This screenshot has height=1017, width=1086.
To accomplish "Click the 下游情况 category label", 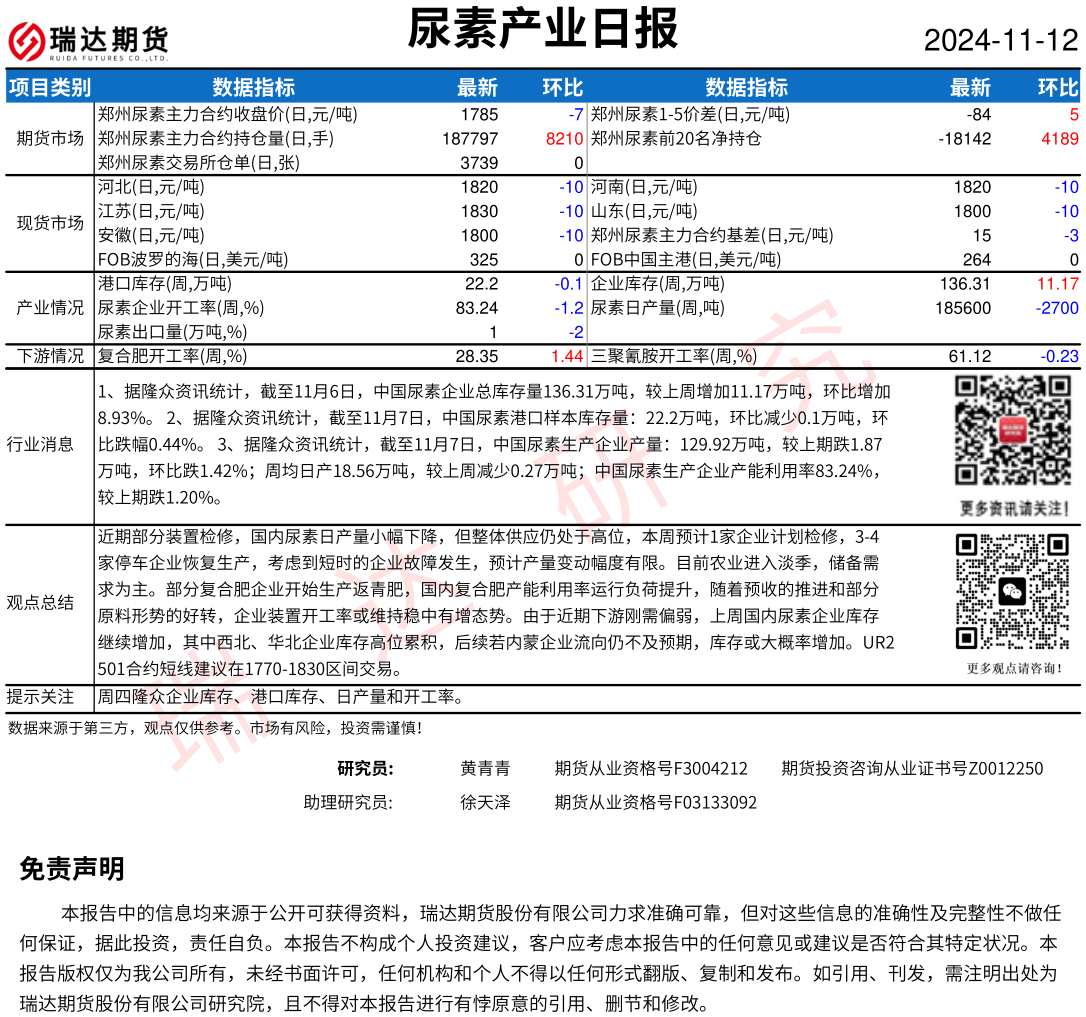I will tap(50, 356).
